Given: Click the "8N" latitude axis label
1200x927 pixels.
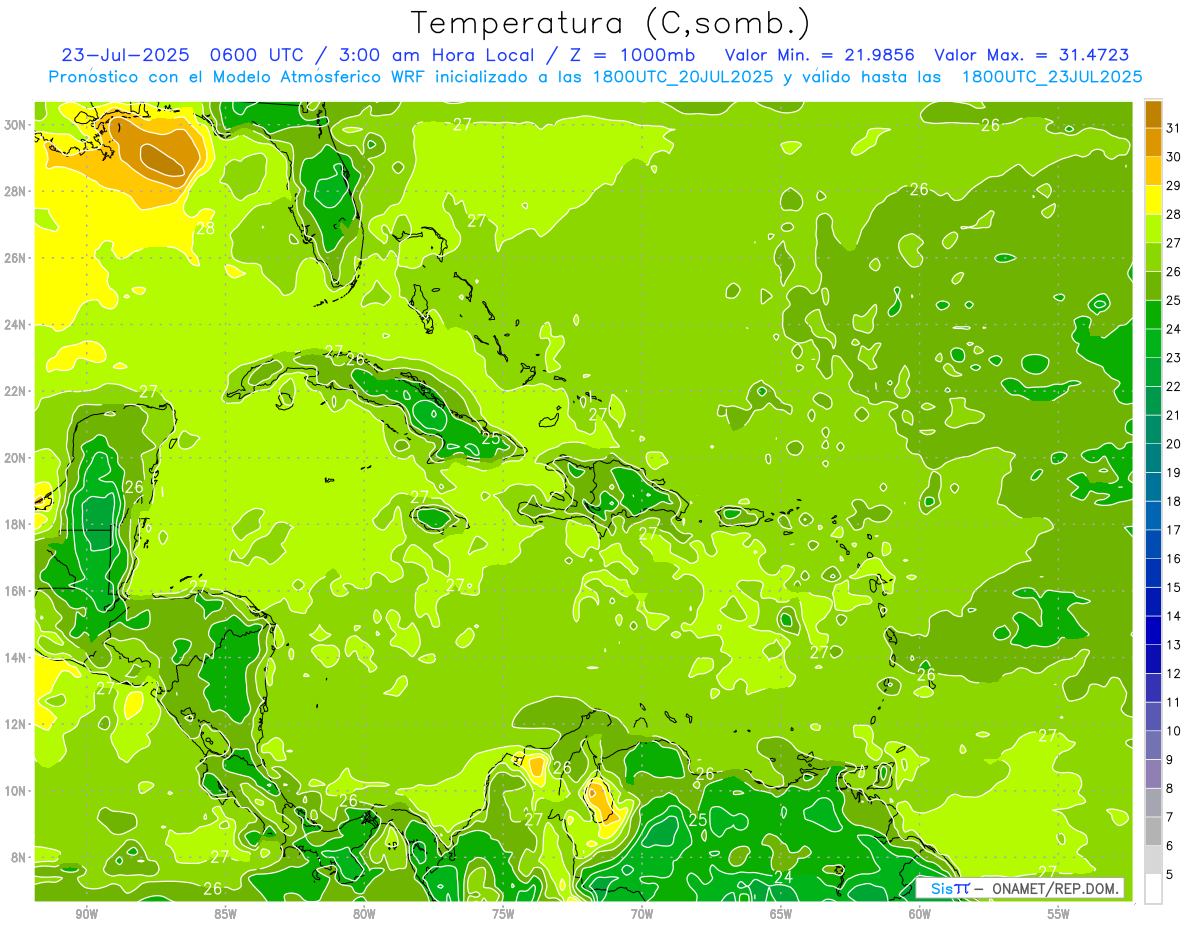Looking at the screenshot, I should click(x=20, y=857).
